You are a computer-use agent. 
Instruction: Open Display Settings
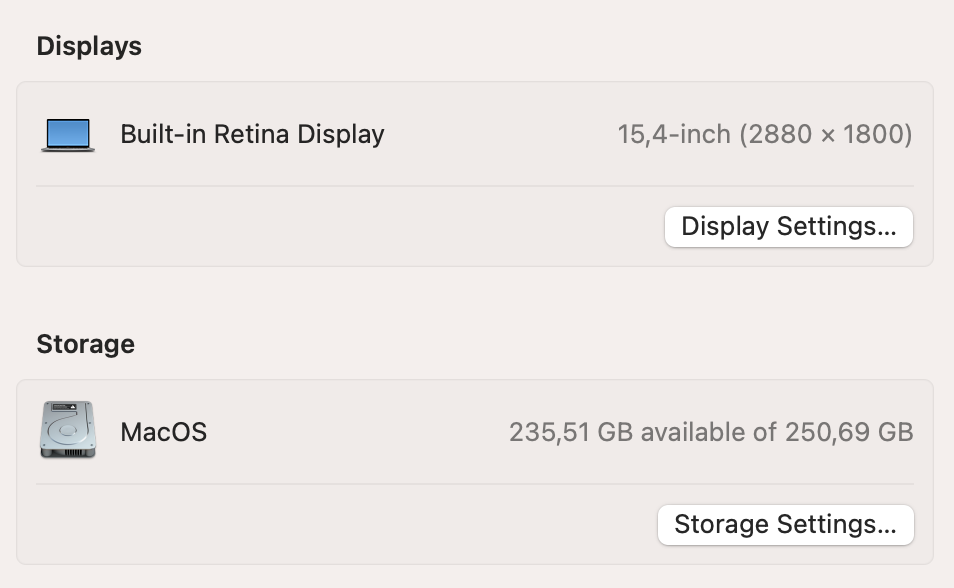pyautogui.click(x=788, y=226)
